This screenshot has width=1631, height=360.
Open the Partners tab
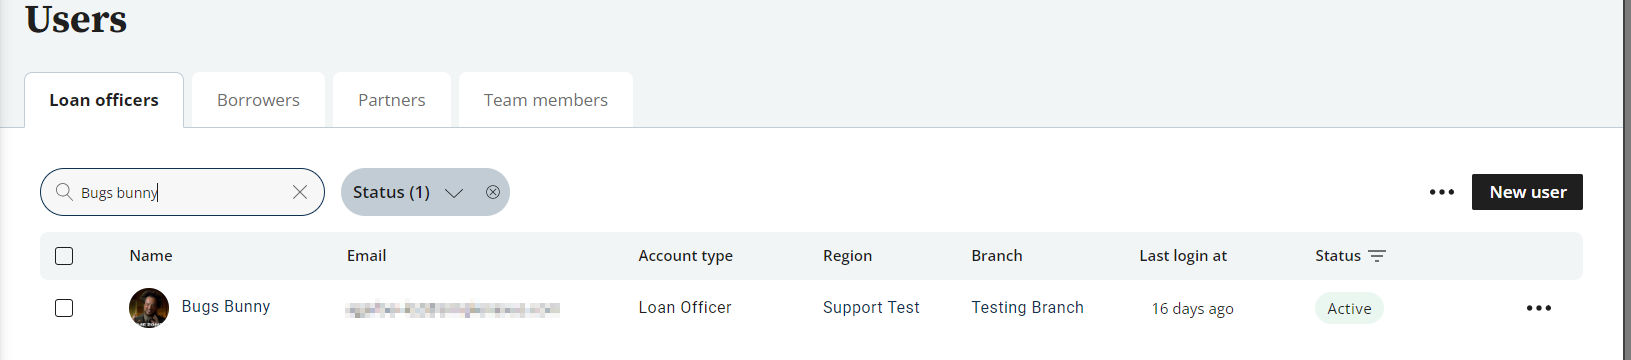(392, 100)
